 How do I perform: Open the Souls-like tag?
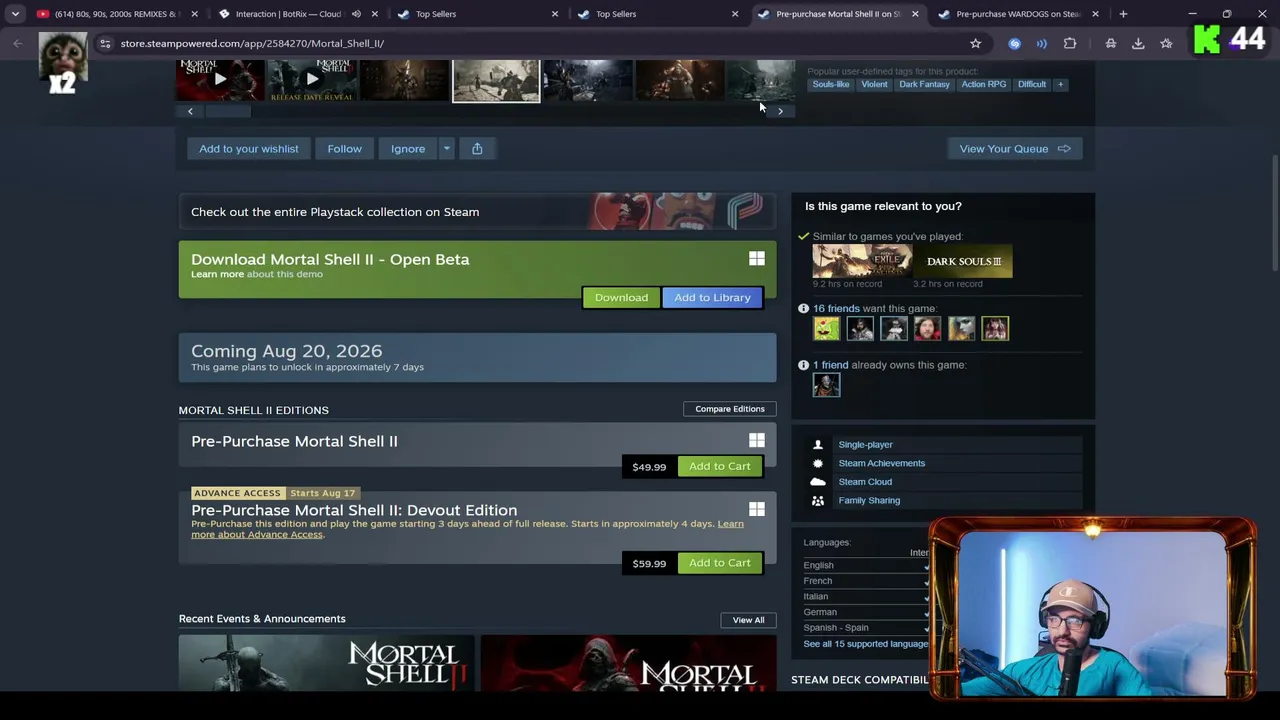tap(830, 84)
